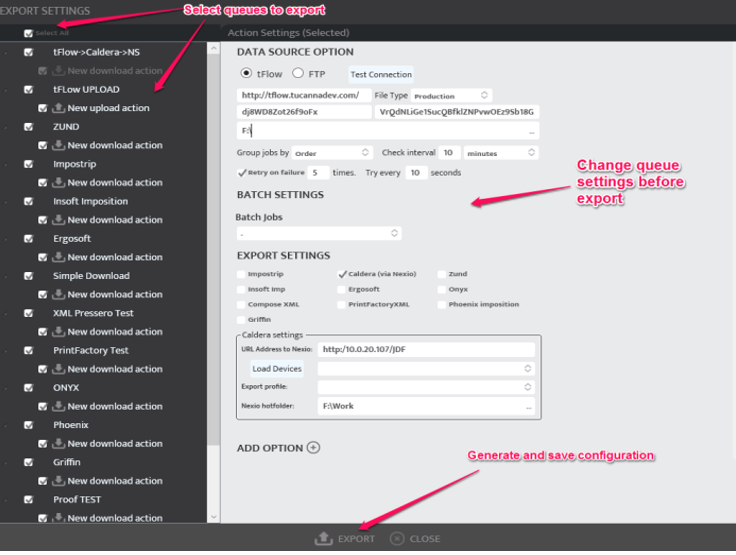
Task: Select the FTP data source radio button
Action: 298,73
